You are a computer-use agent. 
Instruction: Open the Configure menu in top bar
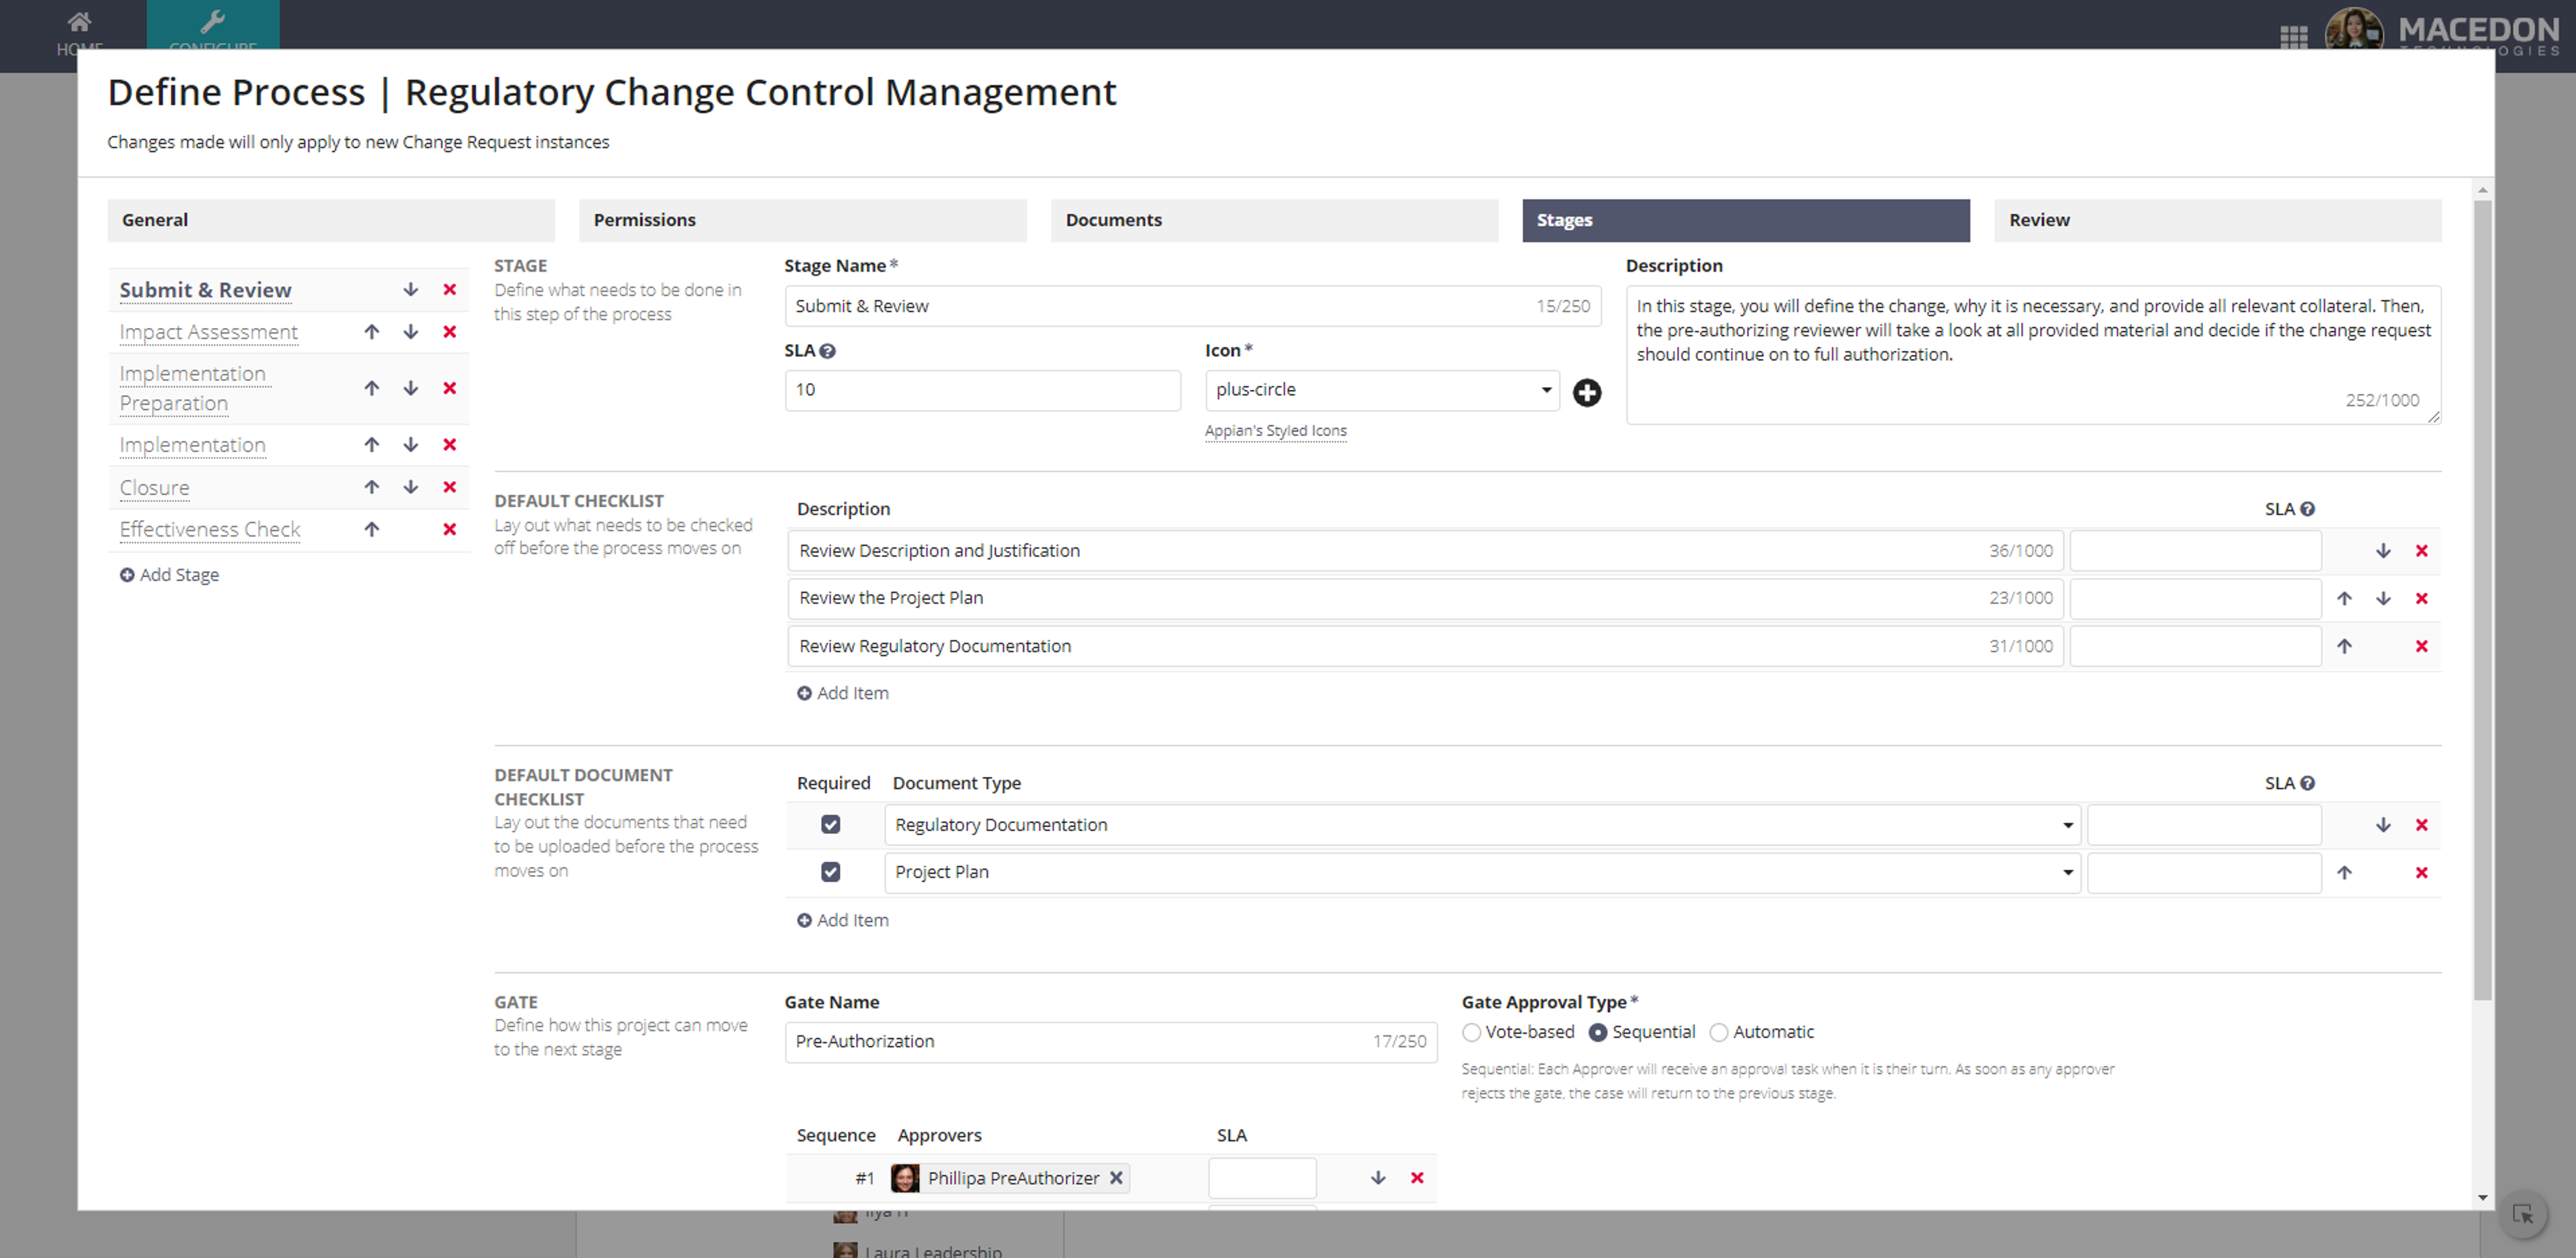coord(213,27)
